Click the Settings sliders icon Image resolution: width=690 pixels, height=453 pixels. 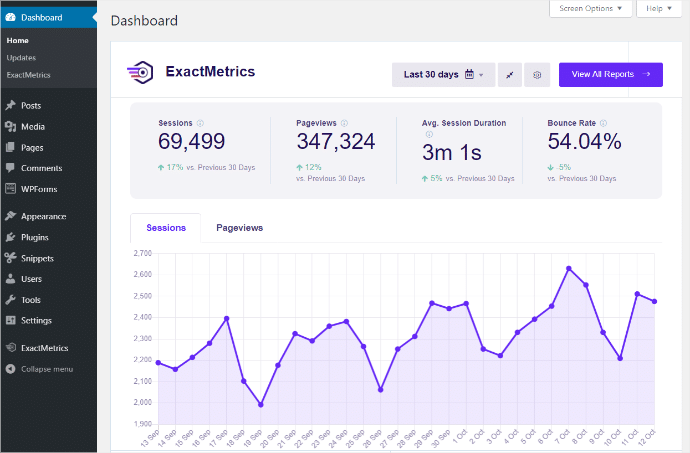[x=11, y=320]
